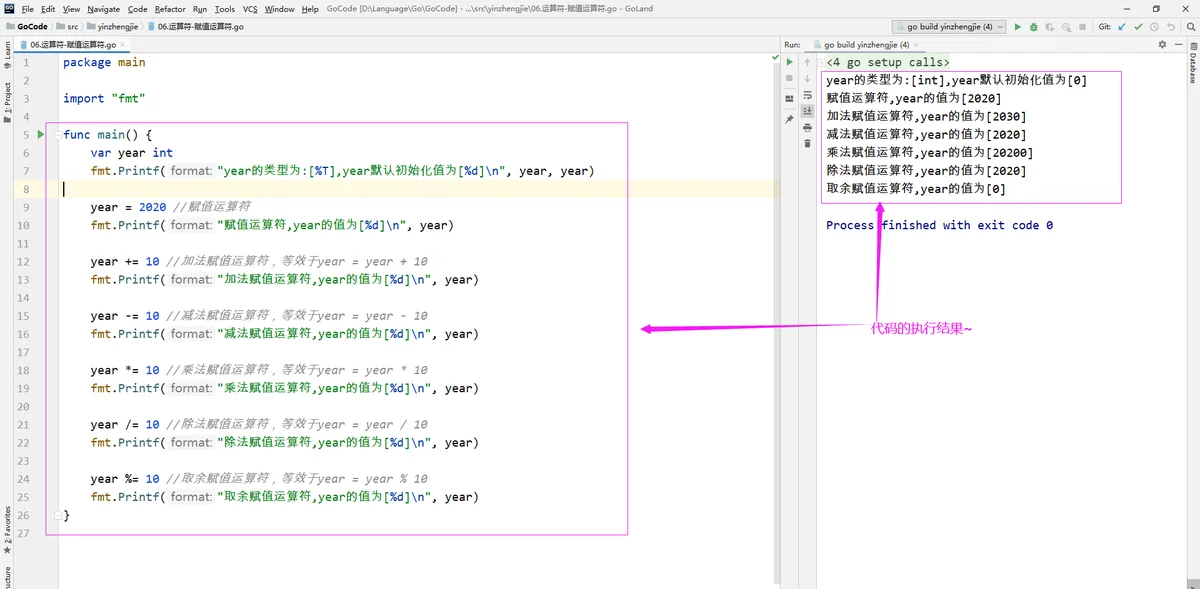Jump down the stack trace in console
Viewport: 1200px width, 589px height.
coord(808,78)
